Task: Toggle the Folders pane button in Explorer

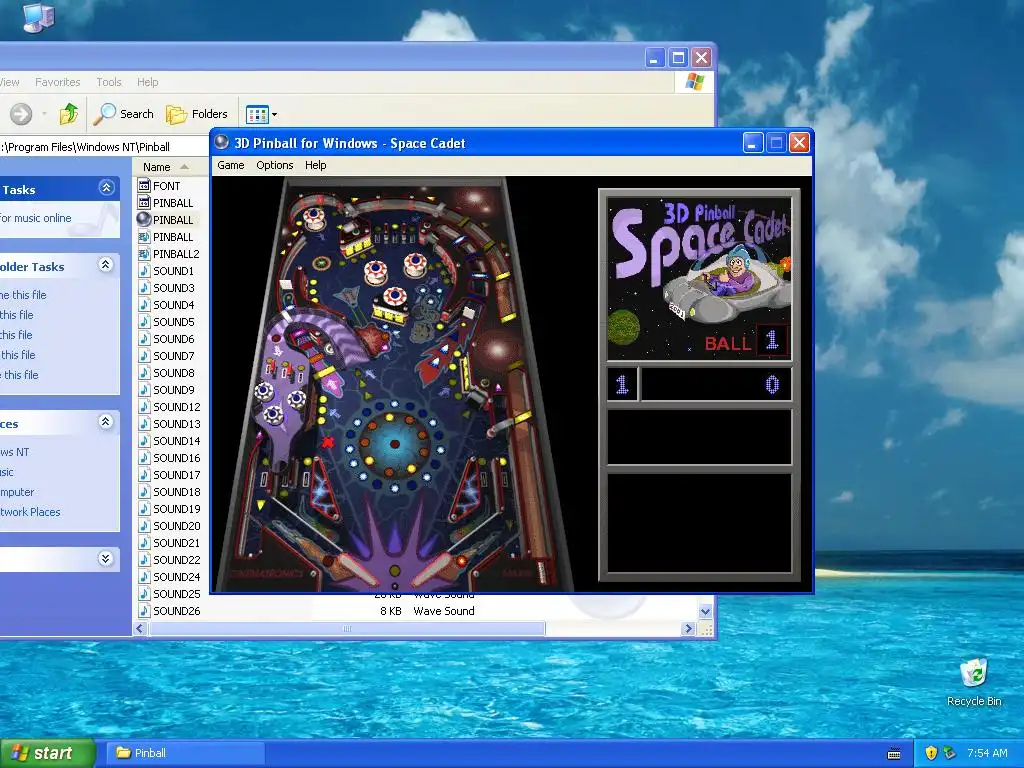Action: click(x=197, y=114)
